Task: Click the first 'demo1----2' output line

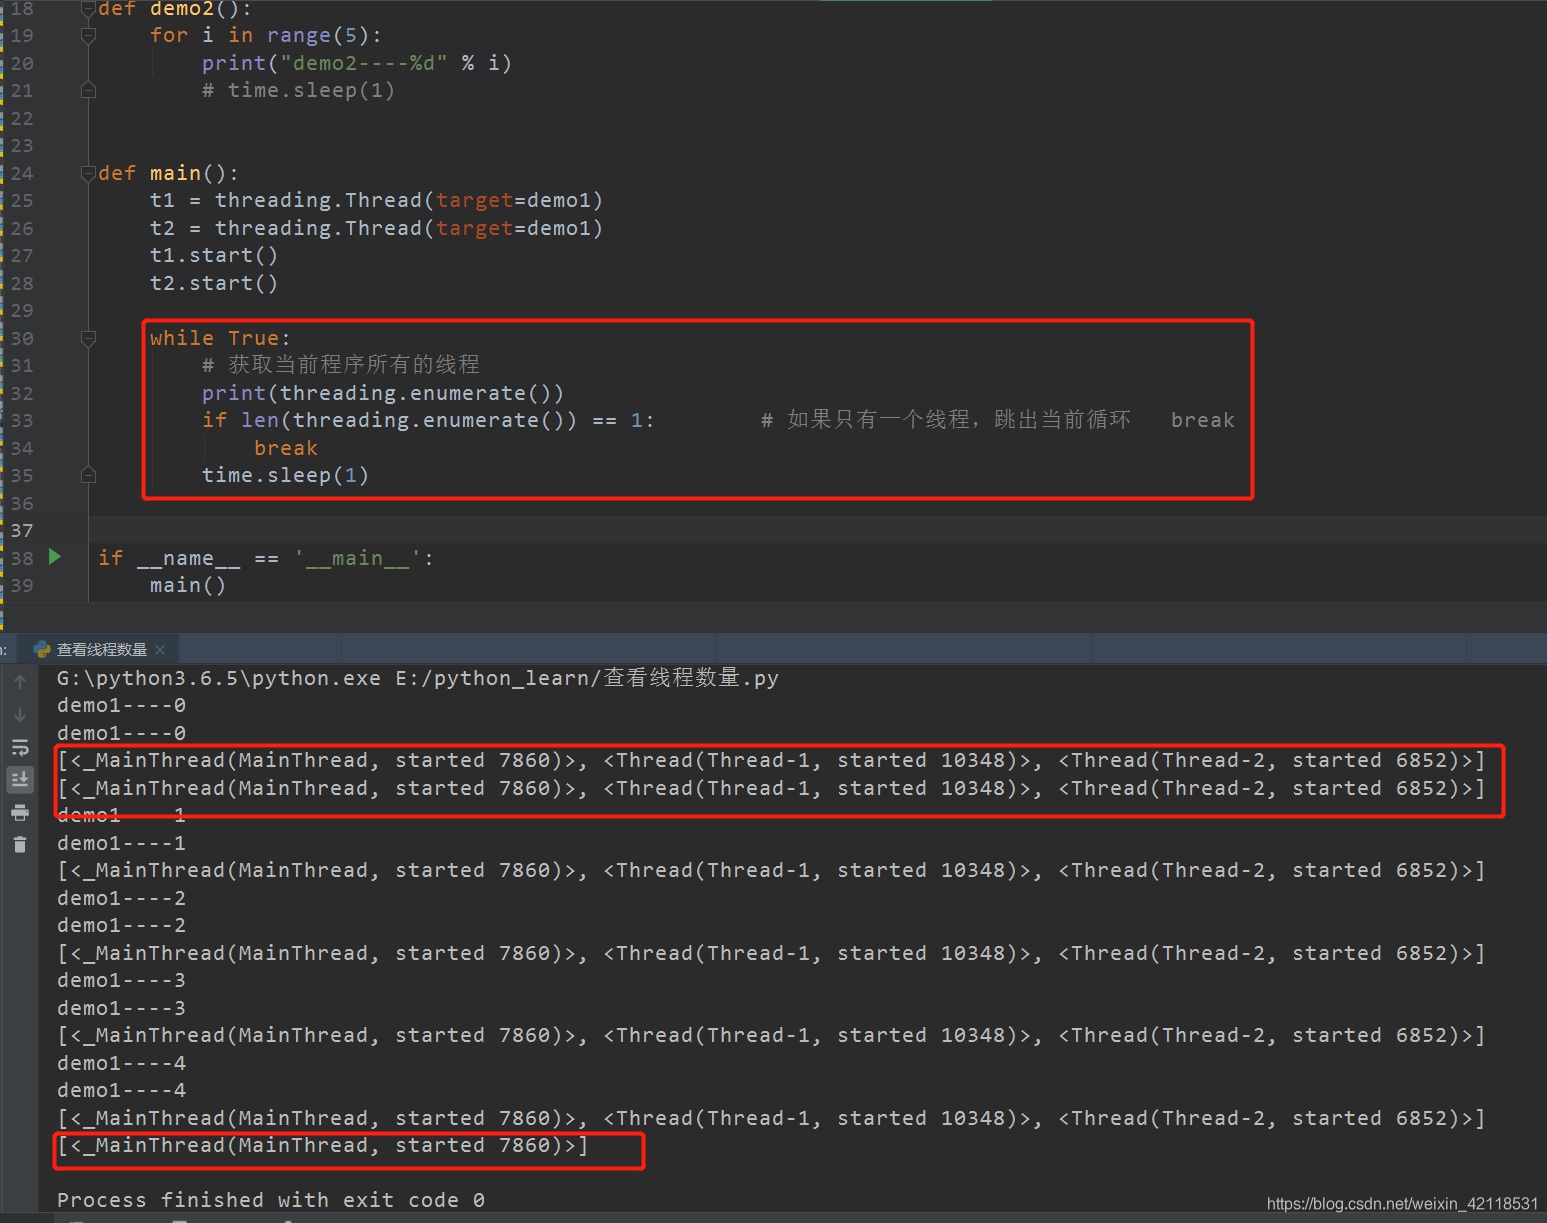Action: coord(121,899)
